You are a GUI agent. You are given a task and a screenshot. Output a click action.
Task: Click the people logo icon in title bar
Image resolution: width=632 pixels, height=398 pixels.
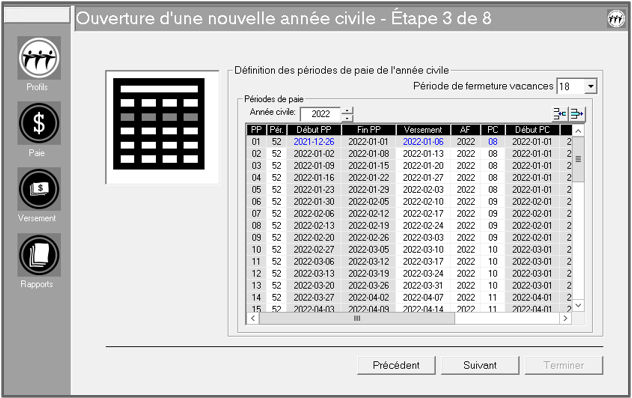pyautogui.click(x=616, y=19)
